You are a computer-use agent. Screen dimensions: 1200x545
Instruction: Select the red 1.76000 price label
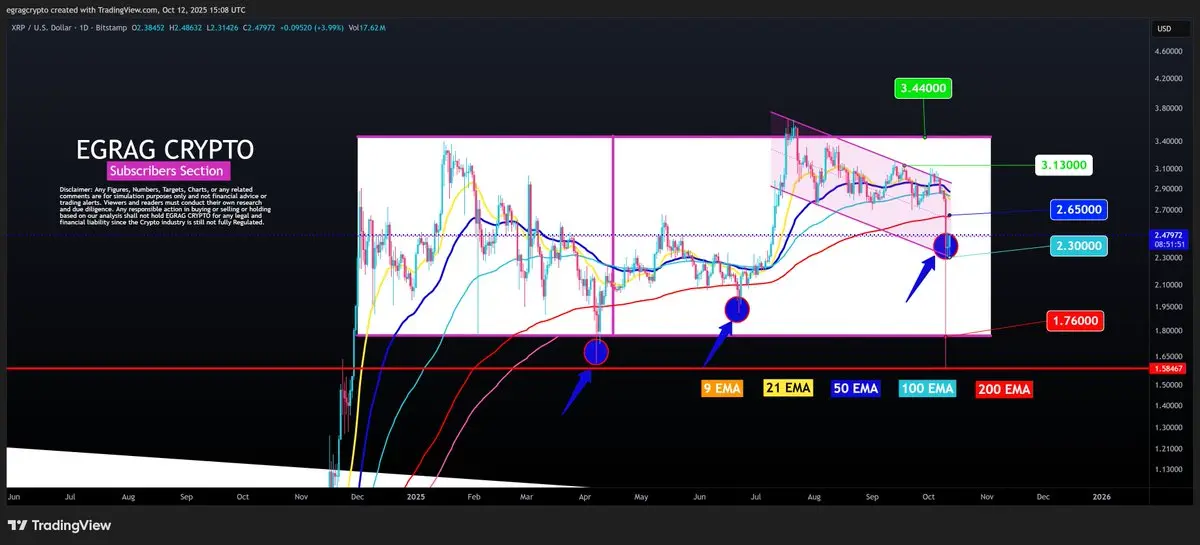coord(1075,321)
